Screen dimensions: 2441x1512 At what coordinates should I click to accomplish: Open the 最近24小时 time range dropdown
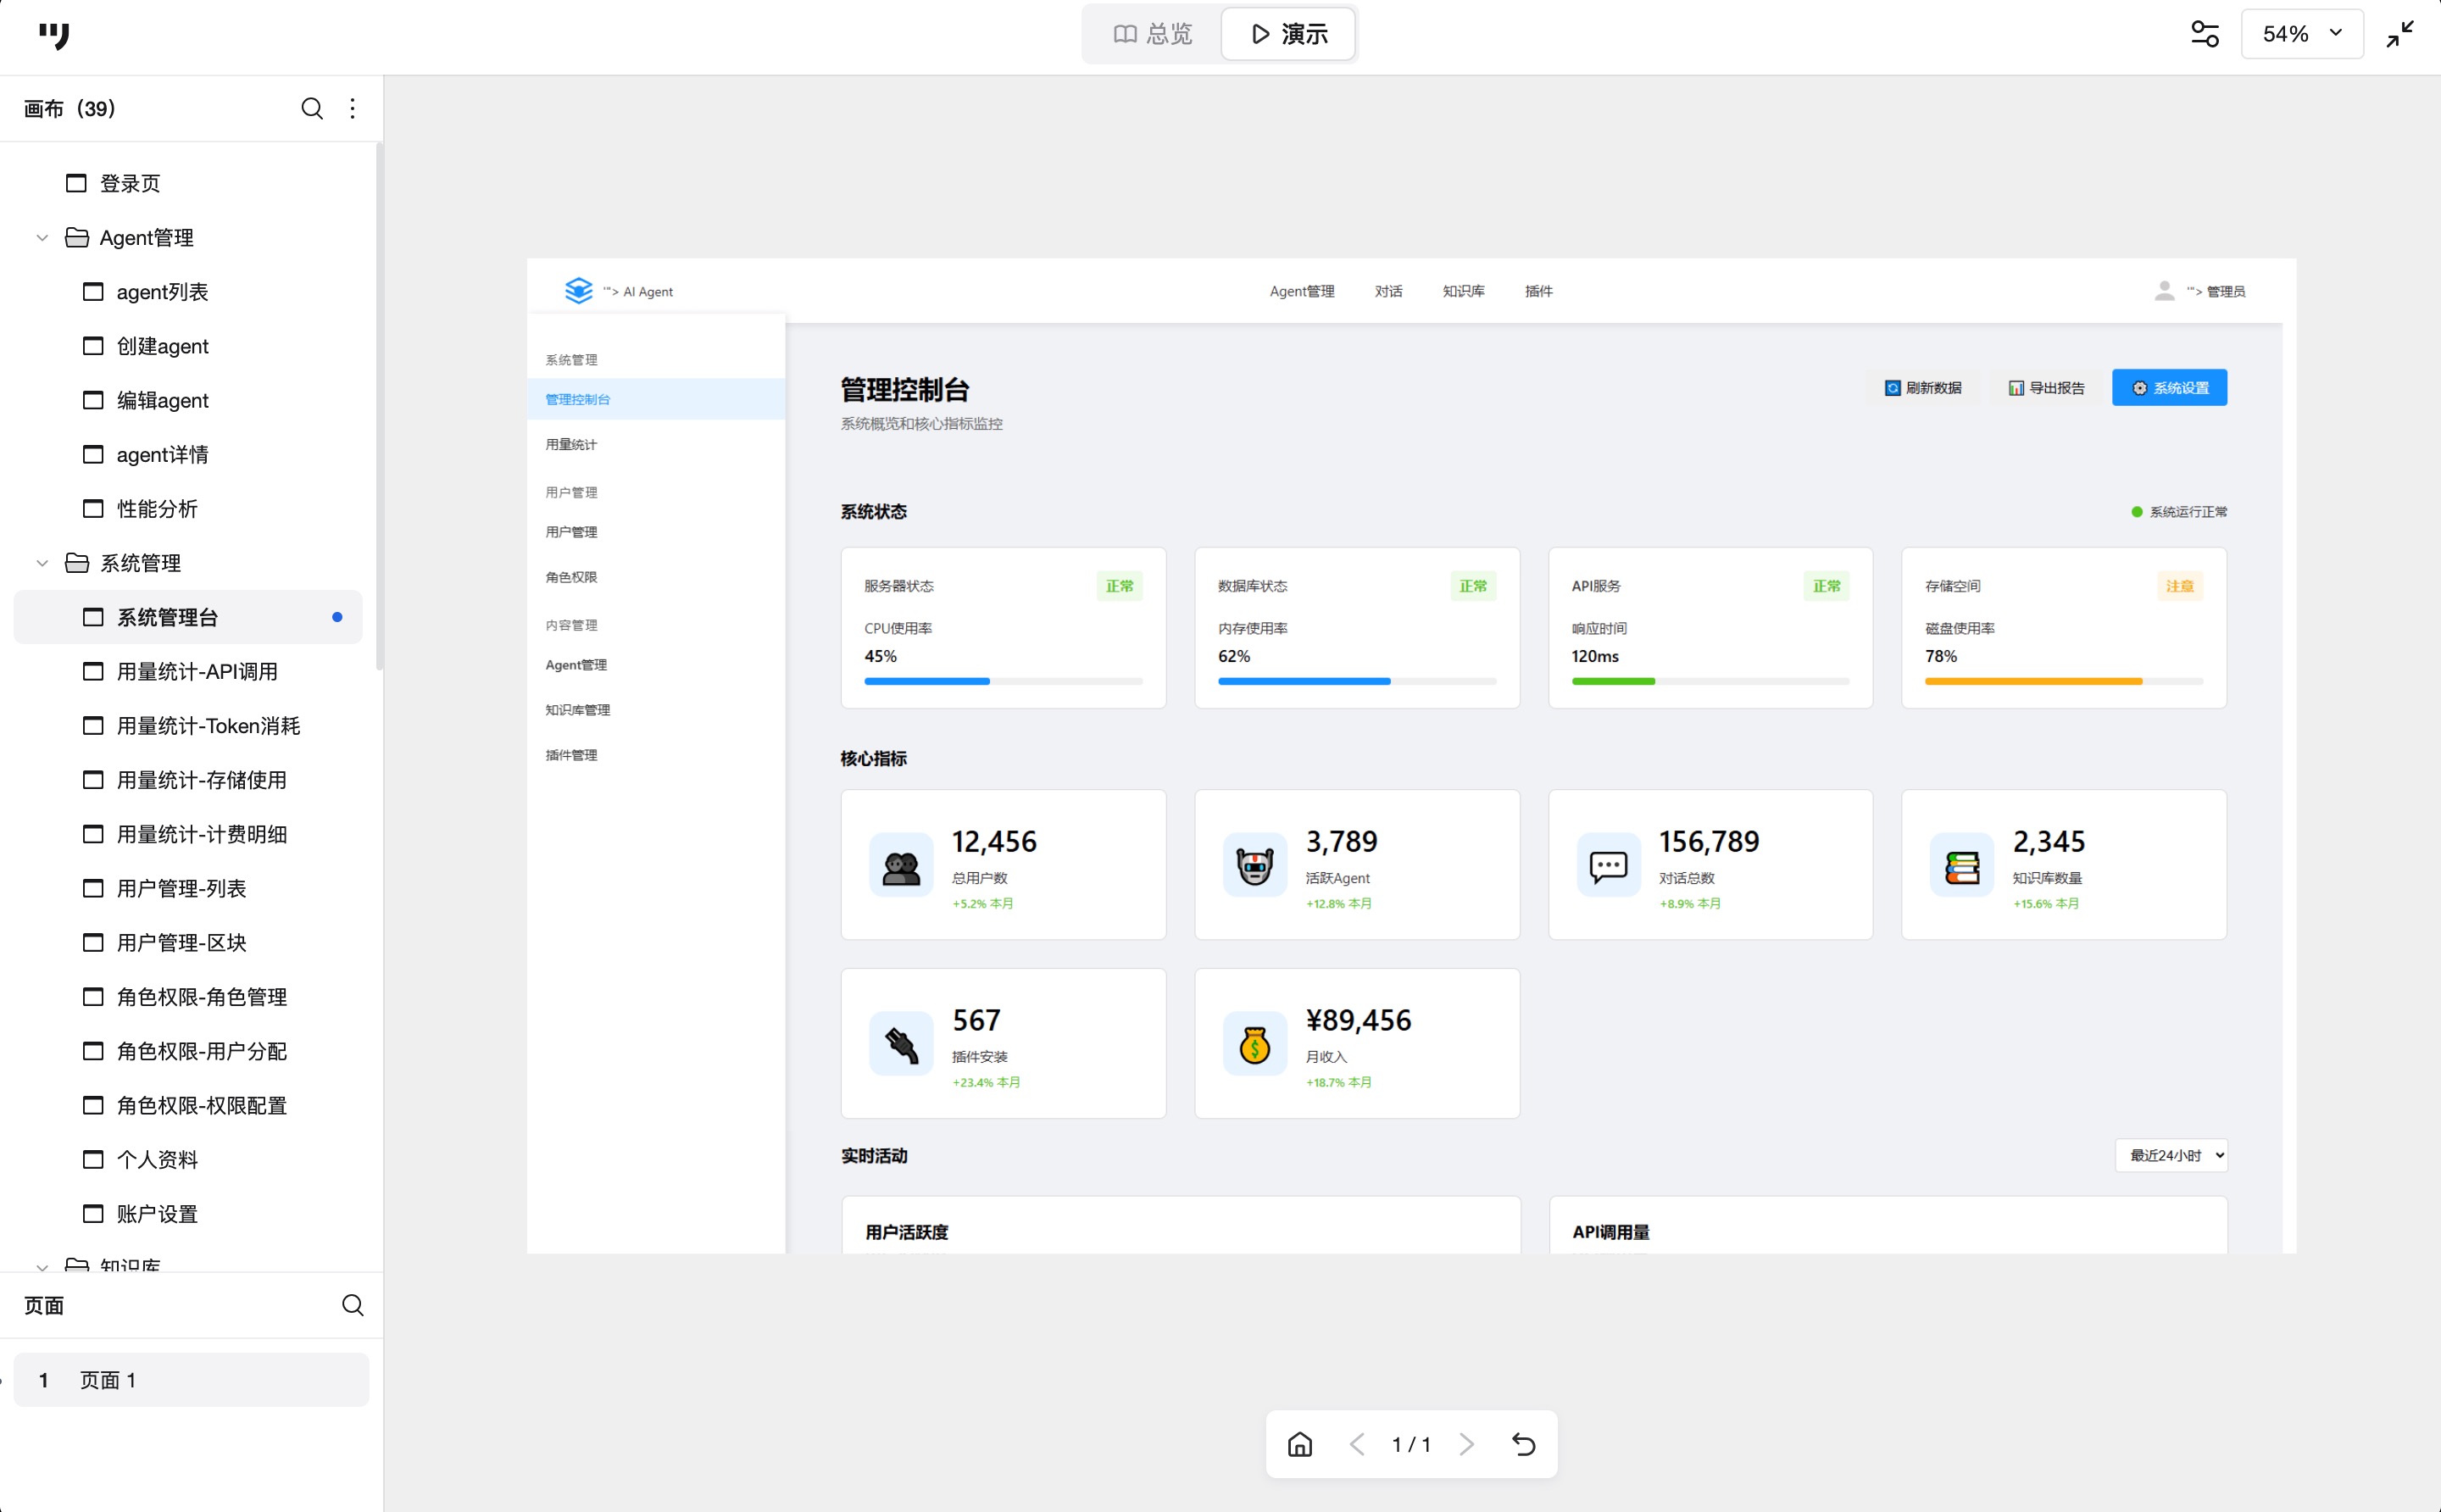tap(2170, 1155)
